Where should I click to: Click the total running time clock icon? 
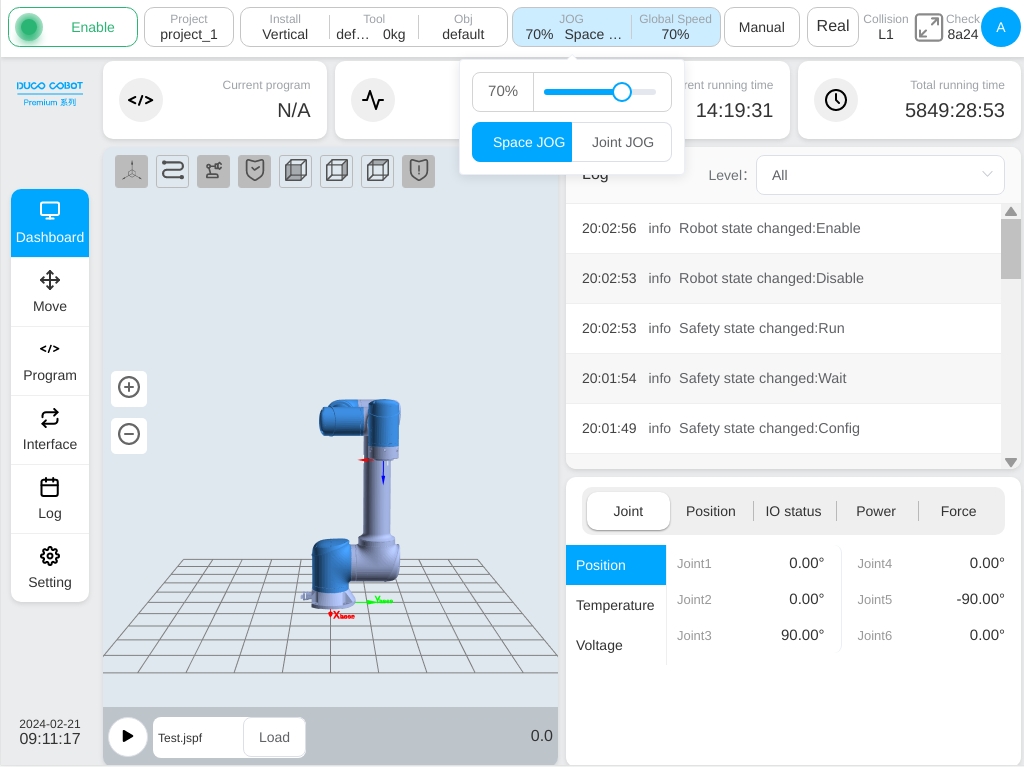[x=836, y=100]
